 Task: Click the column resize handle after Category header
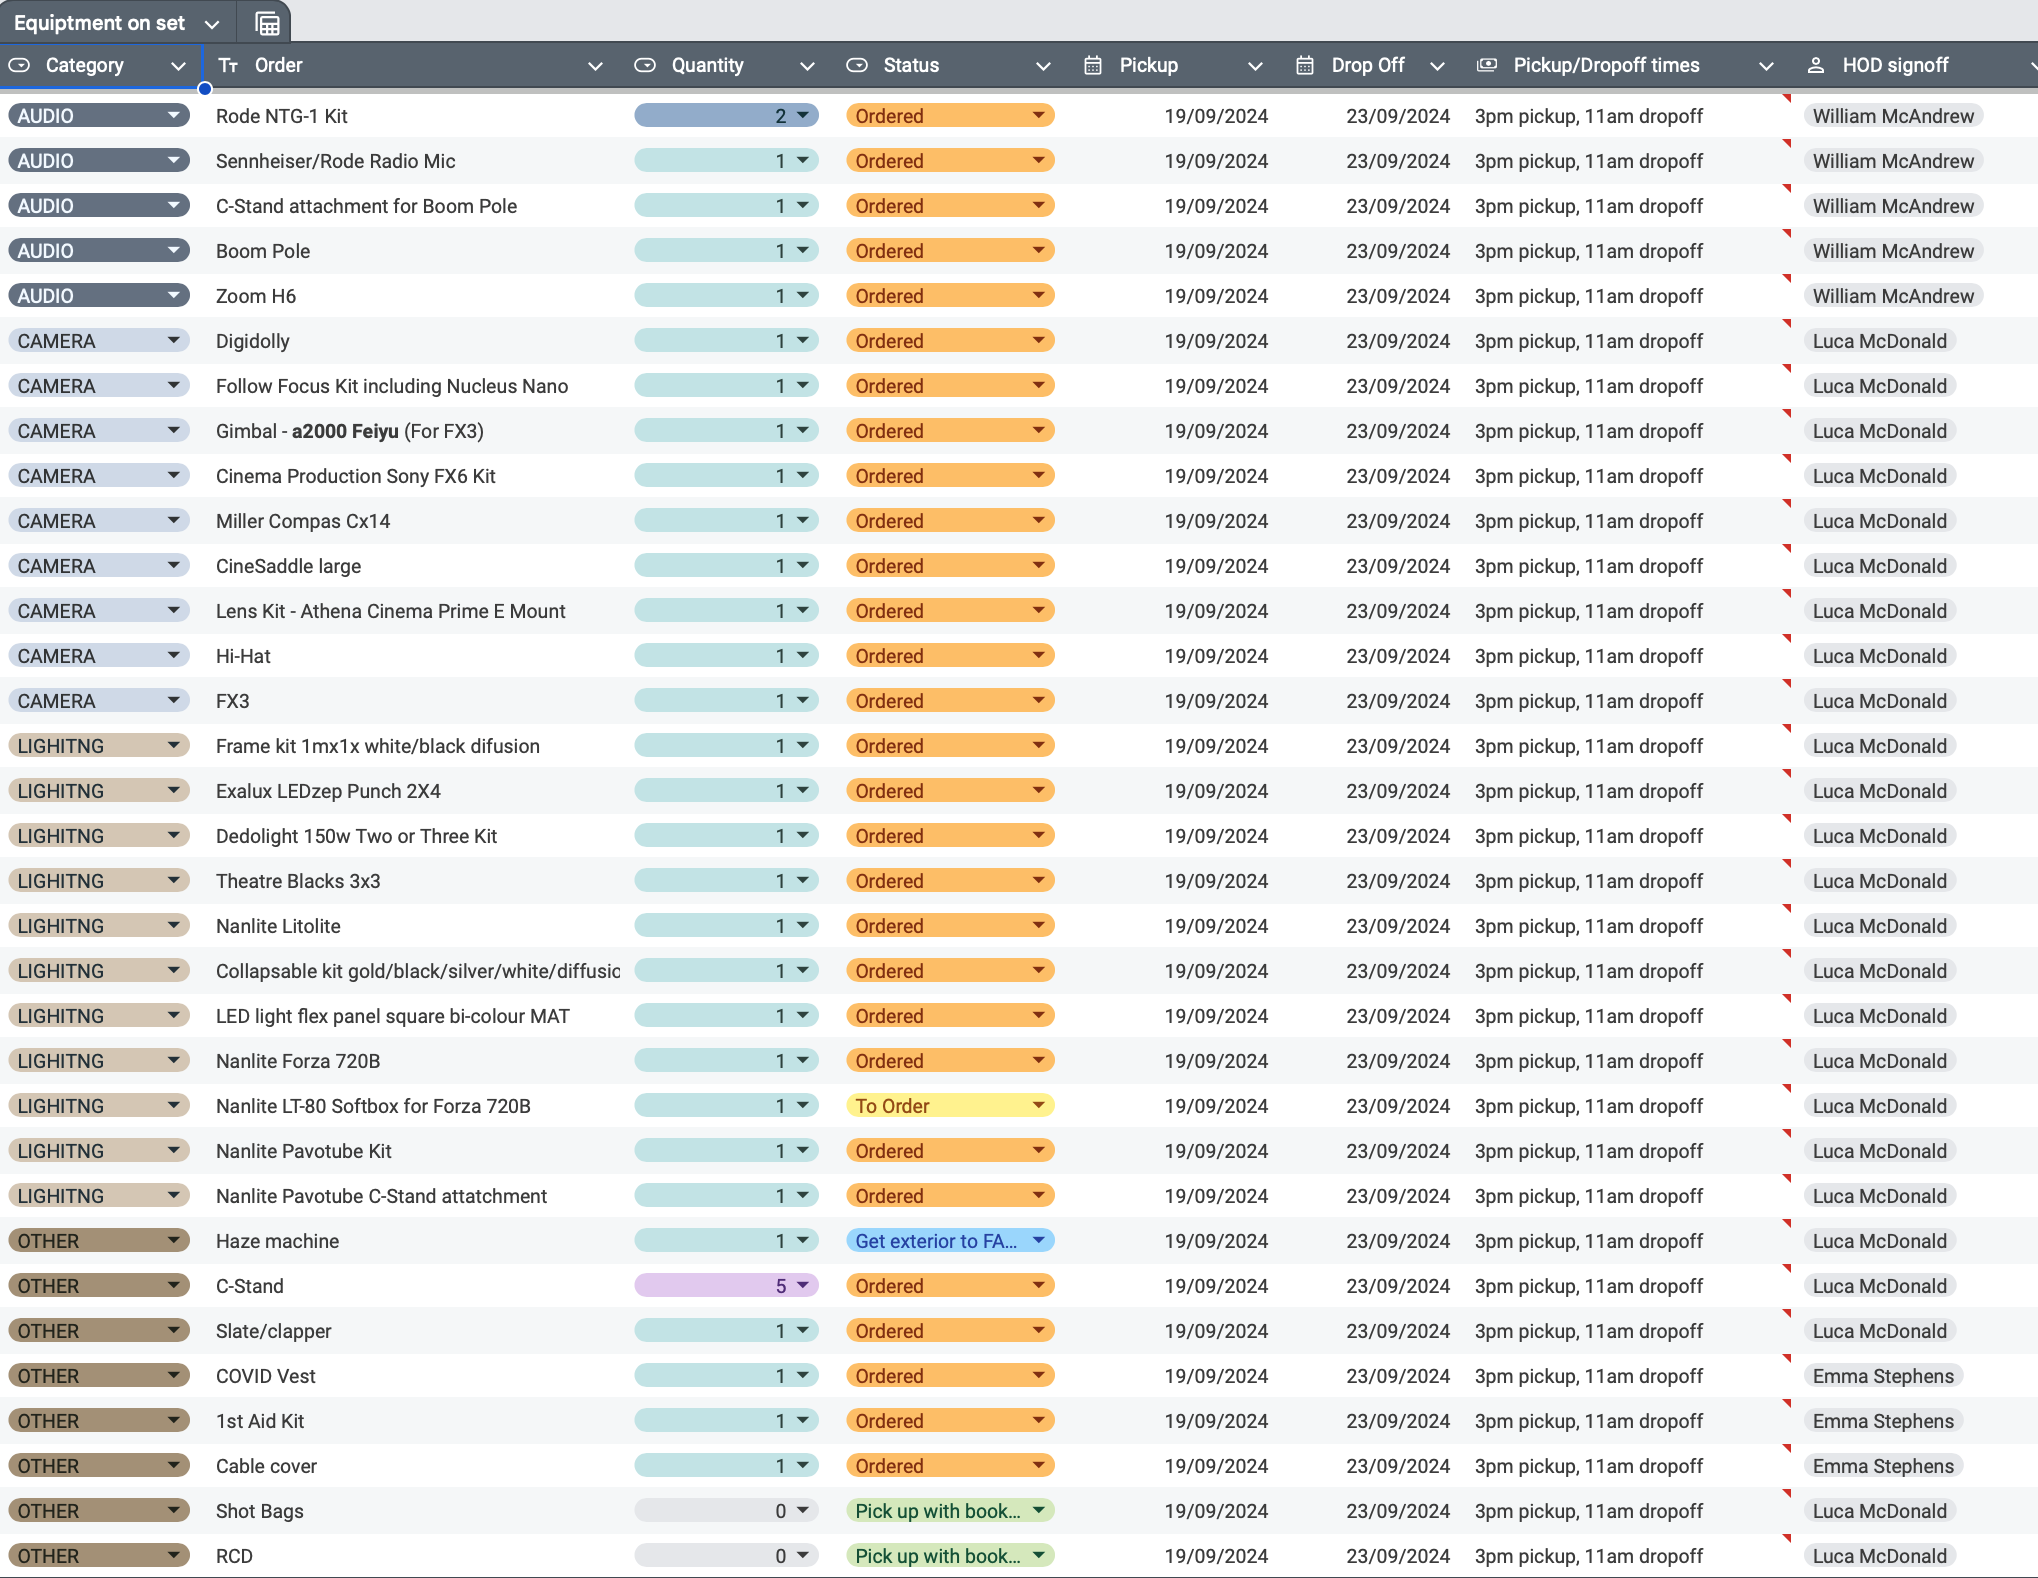[x=204, y=88]
